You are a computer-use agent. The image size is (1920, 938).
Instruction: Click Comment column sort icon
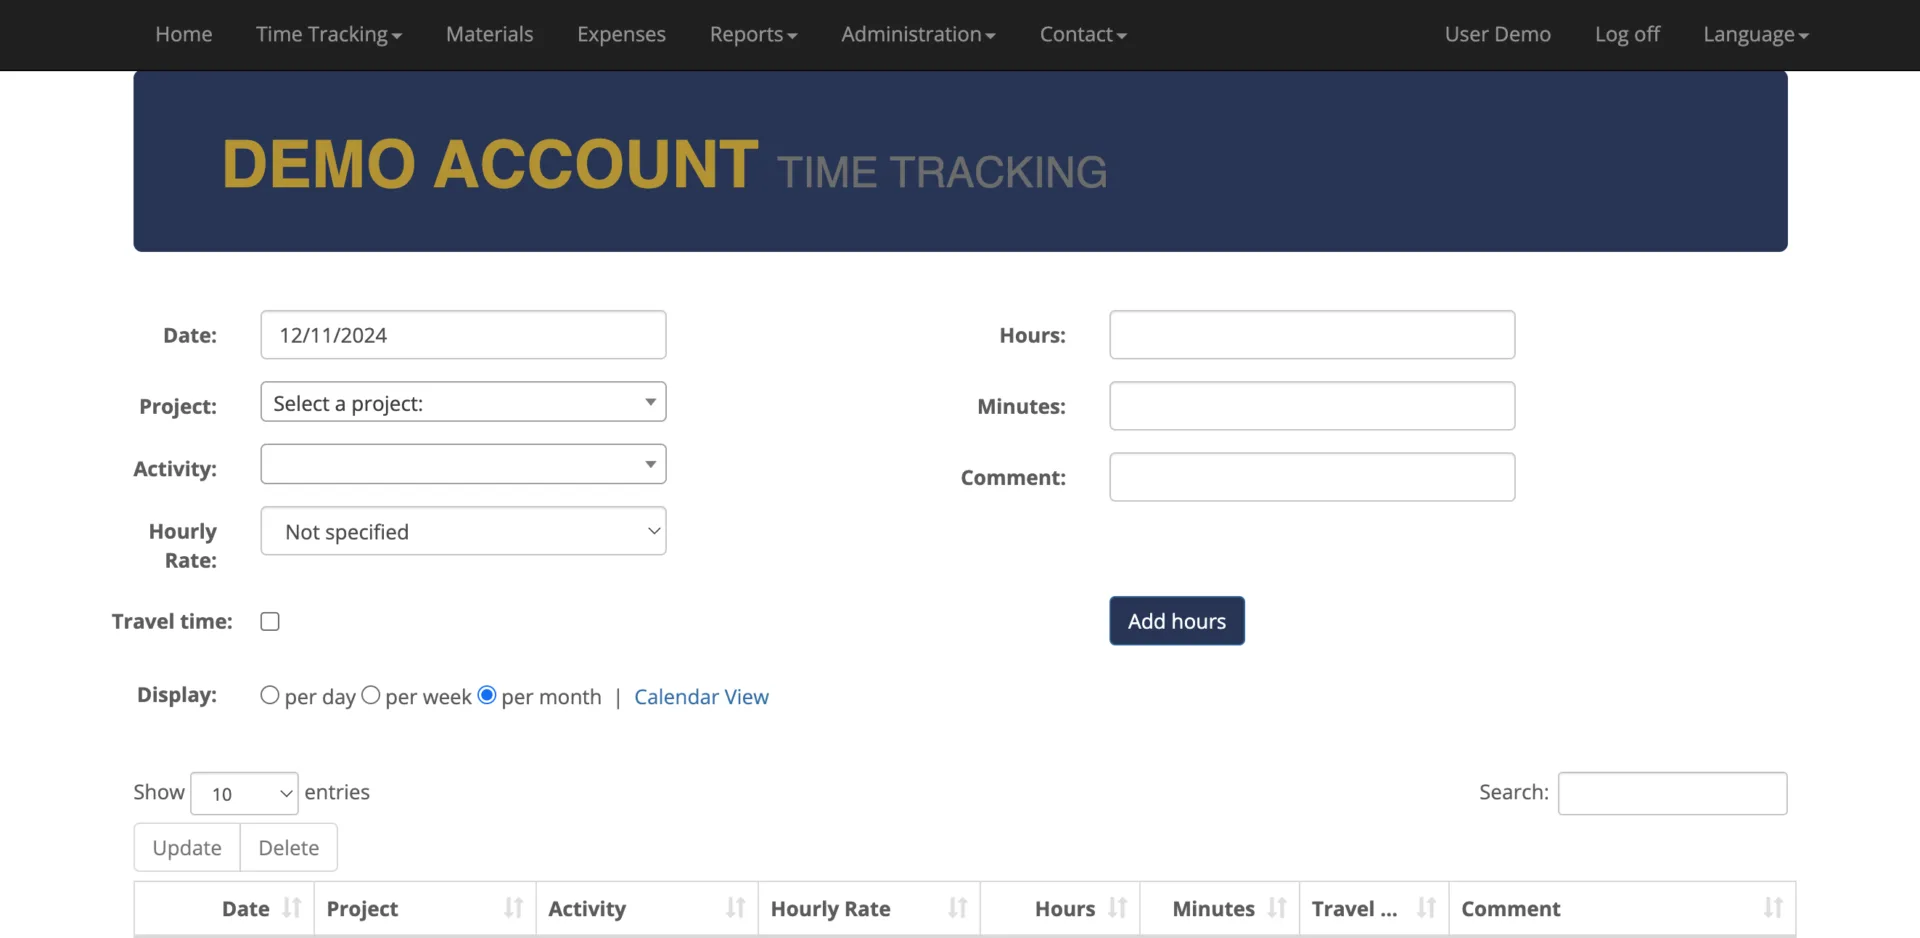tap(1772, 908)
